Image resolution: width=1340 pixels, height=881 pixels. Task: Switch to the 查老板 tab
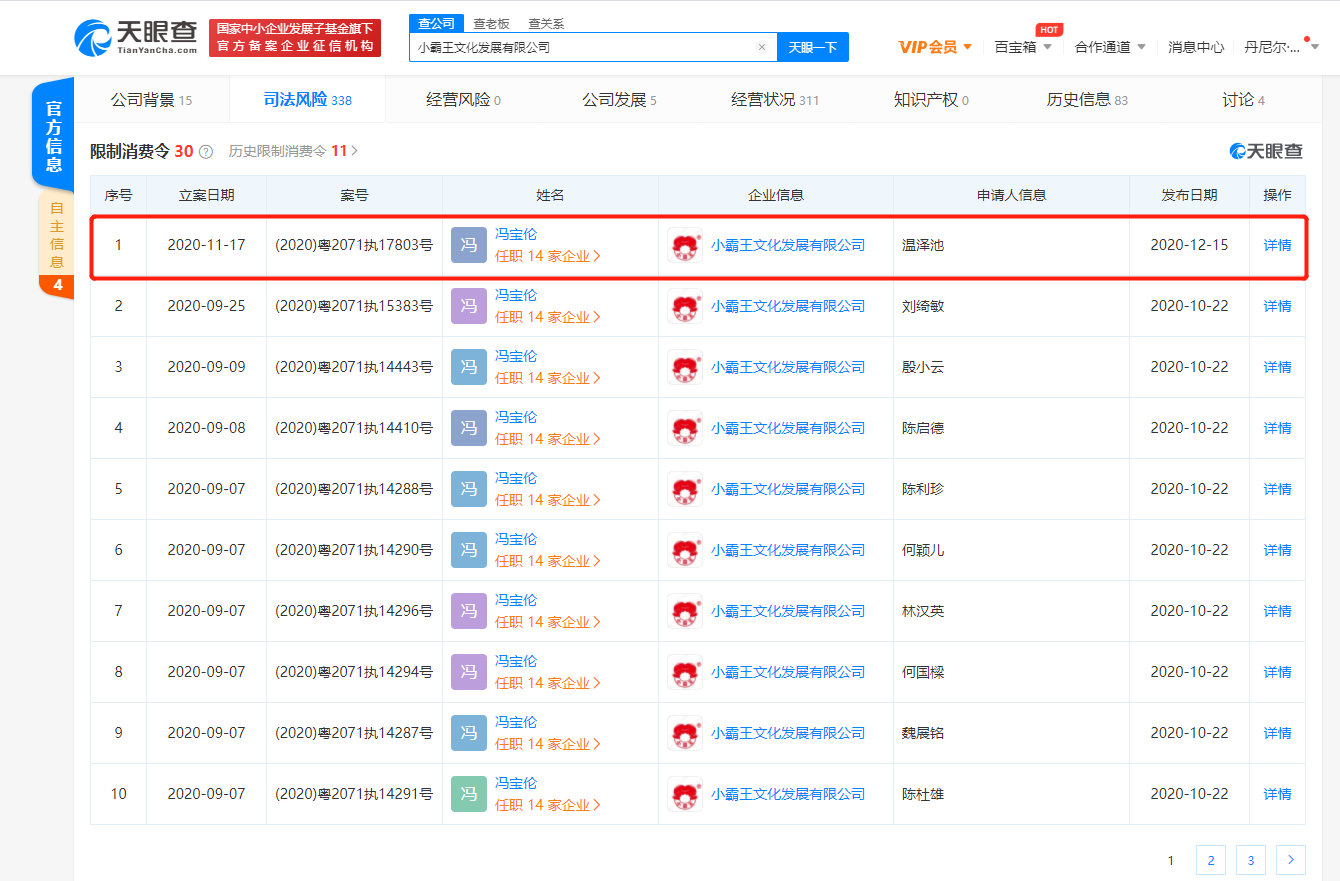point(490,22)
